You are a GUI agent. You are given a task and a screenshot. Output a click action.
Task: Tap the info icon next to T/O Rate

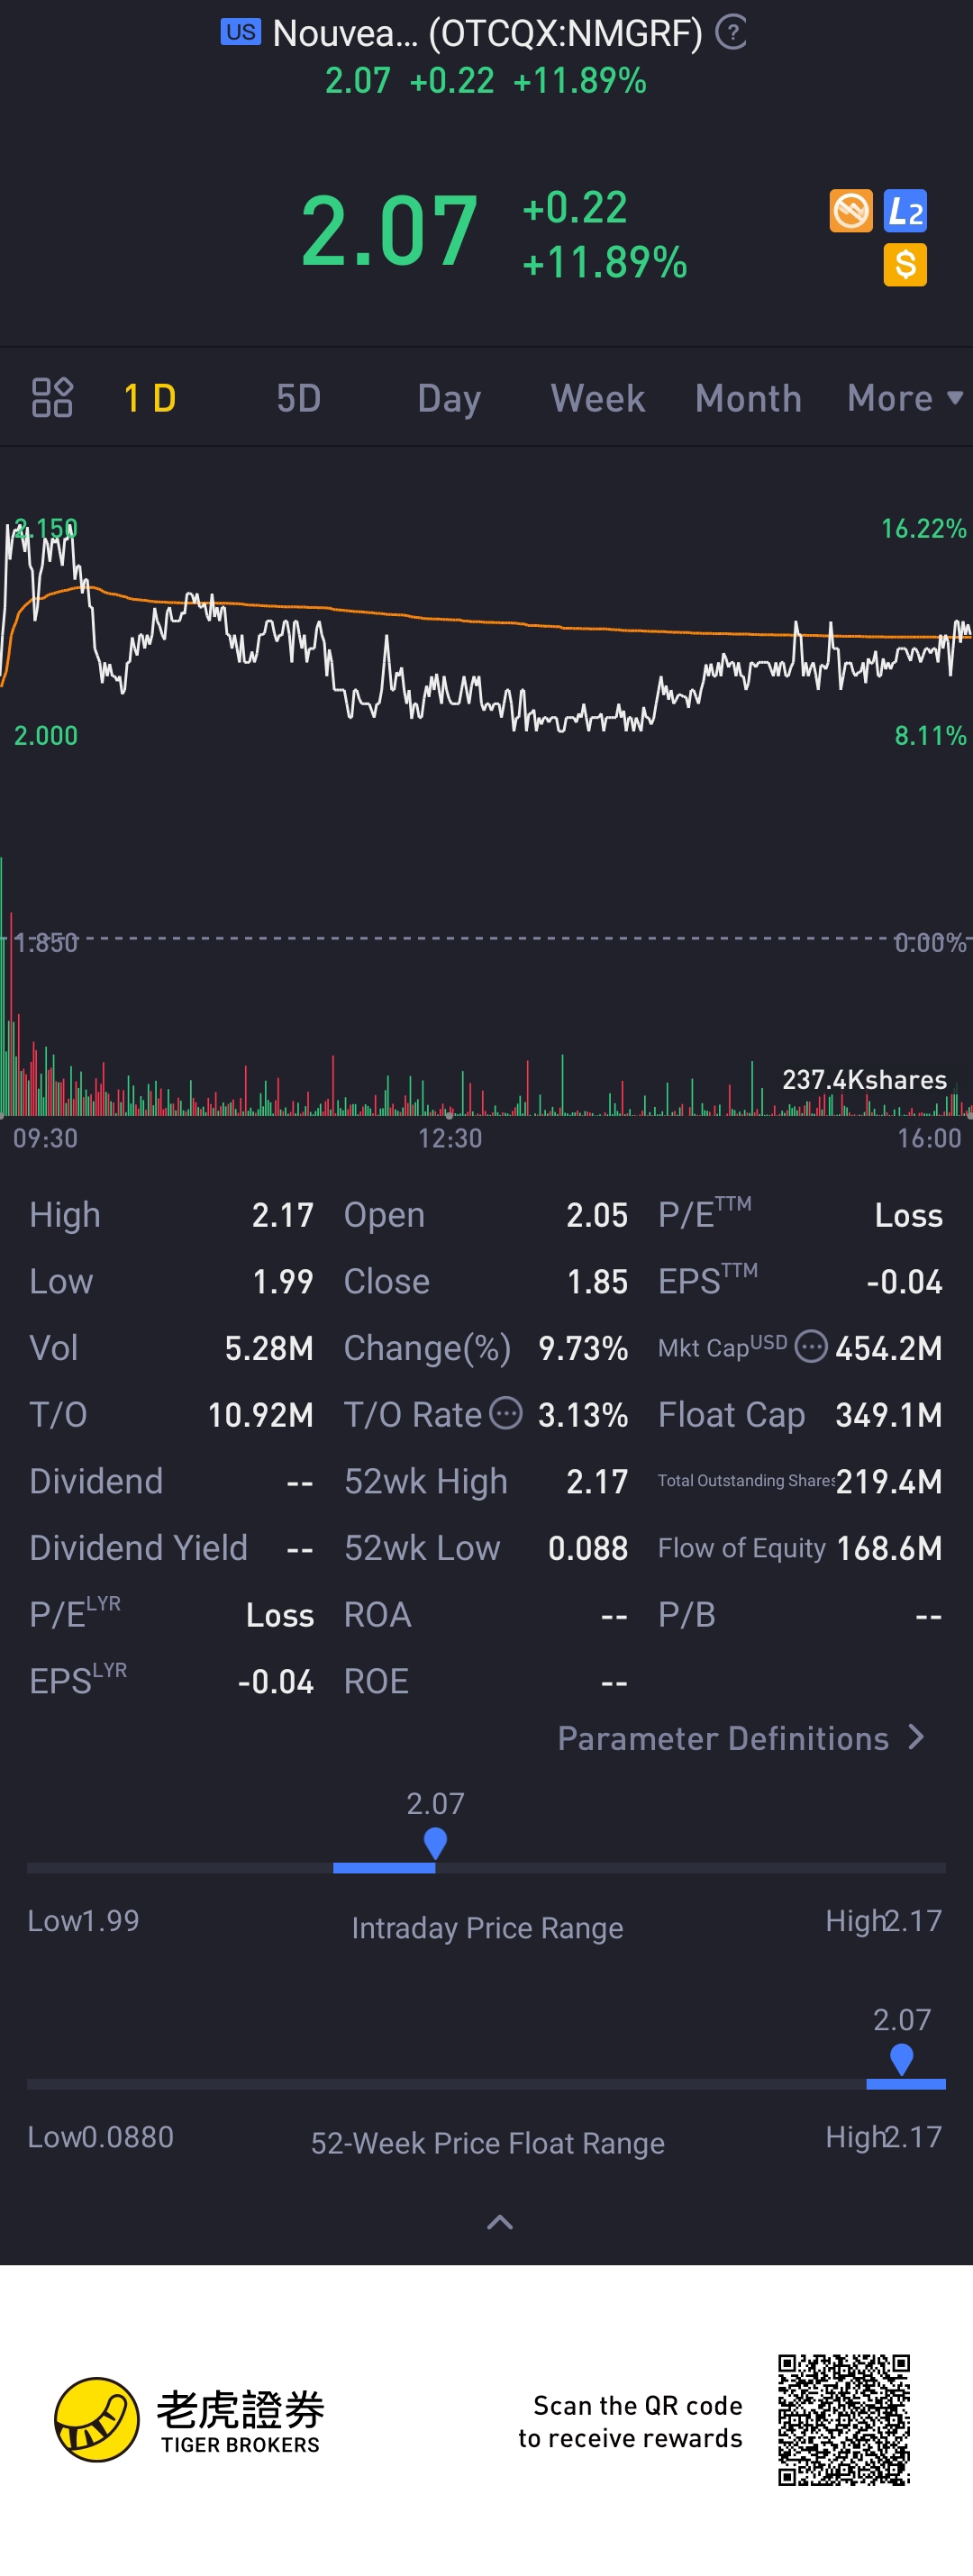[506, 1413]
